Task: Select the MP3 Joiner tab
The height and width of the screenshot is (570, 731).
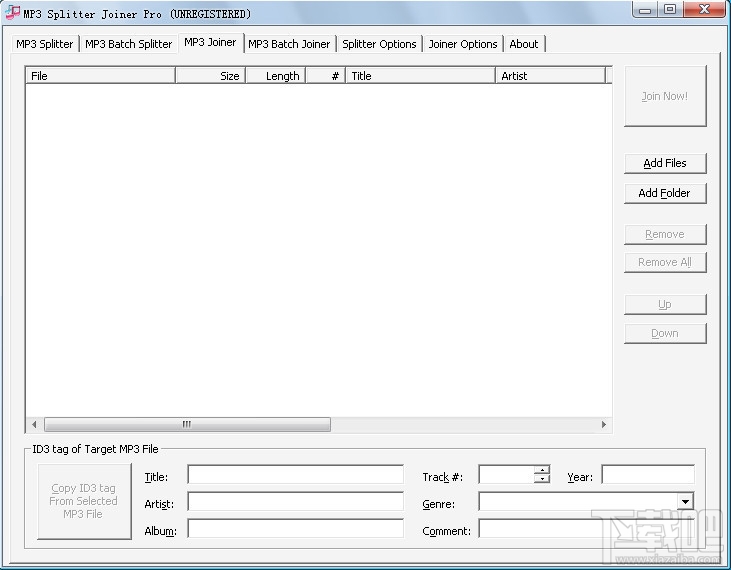Action: coord(210,42)
